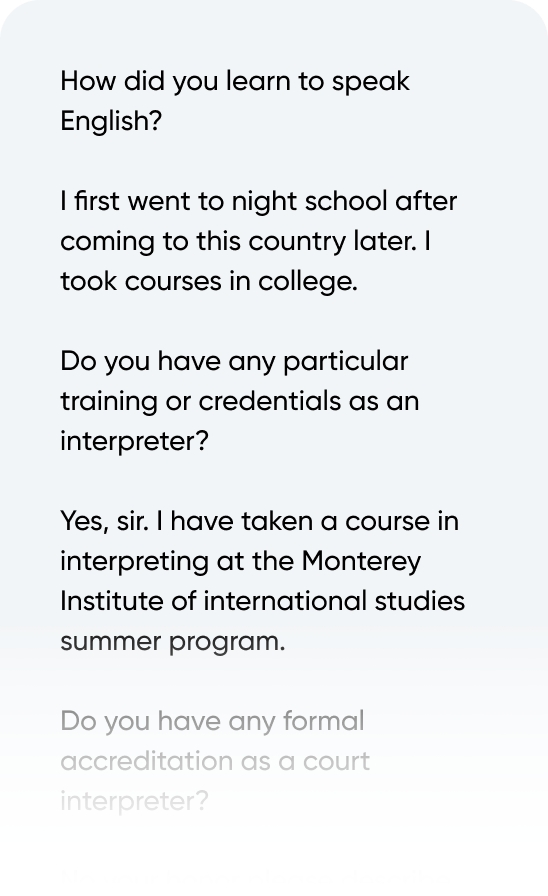
Task: Click the faded line "accreditation as a court"
Action: [x=215, y=762]
